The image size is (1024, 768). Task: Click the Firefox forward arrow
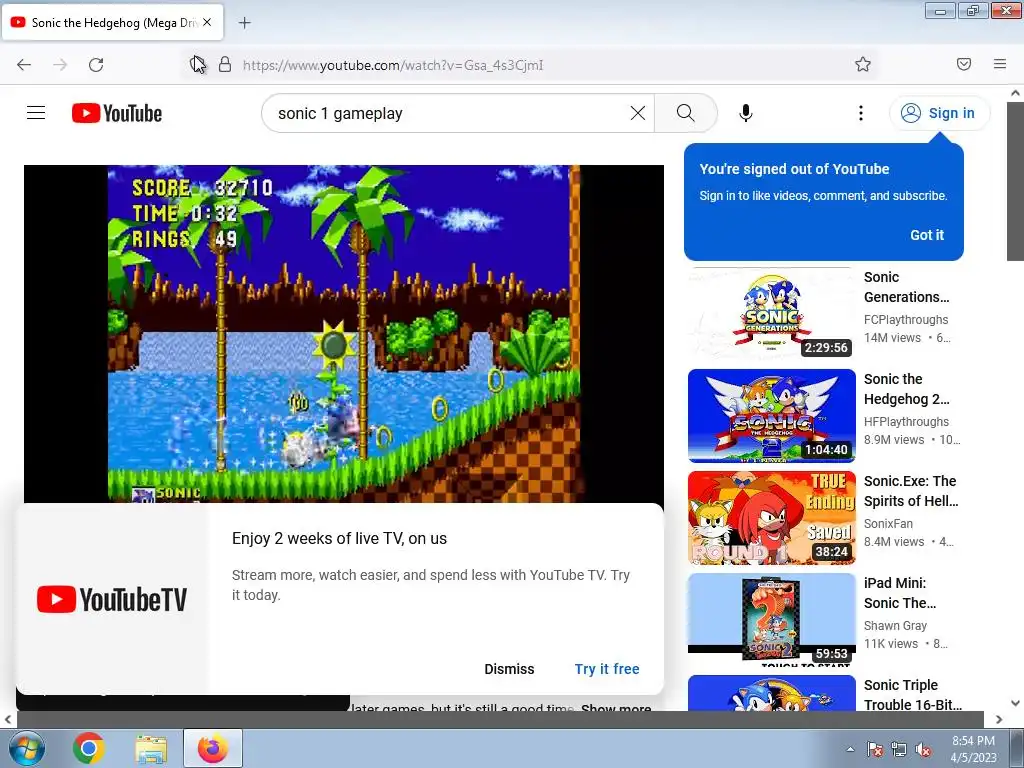pos(60,65)
